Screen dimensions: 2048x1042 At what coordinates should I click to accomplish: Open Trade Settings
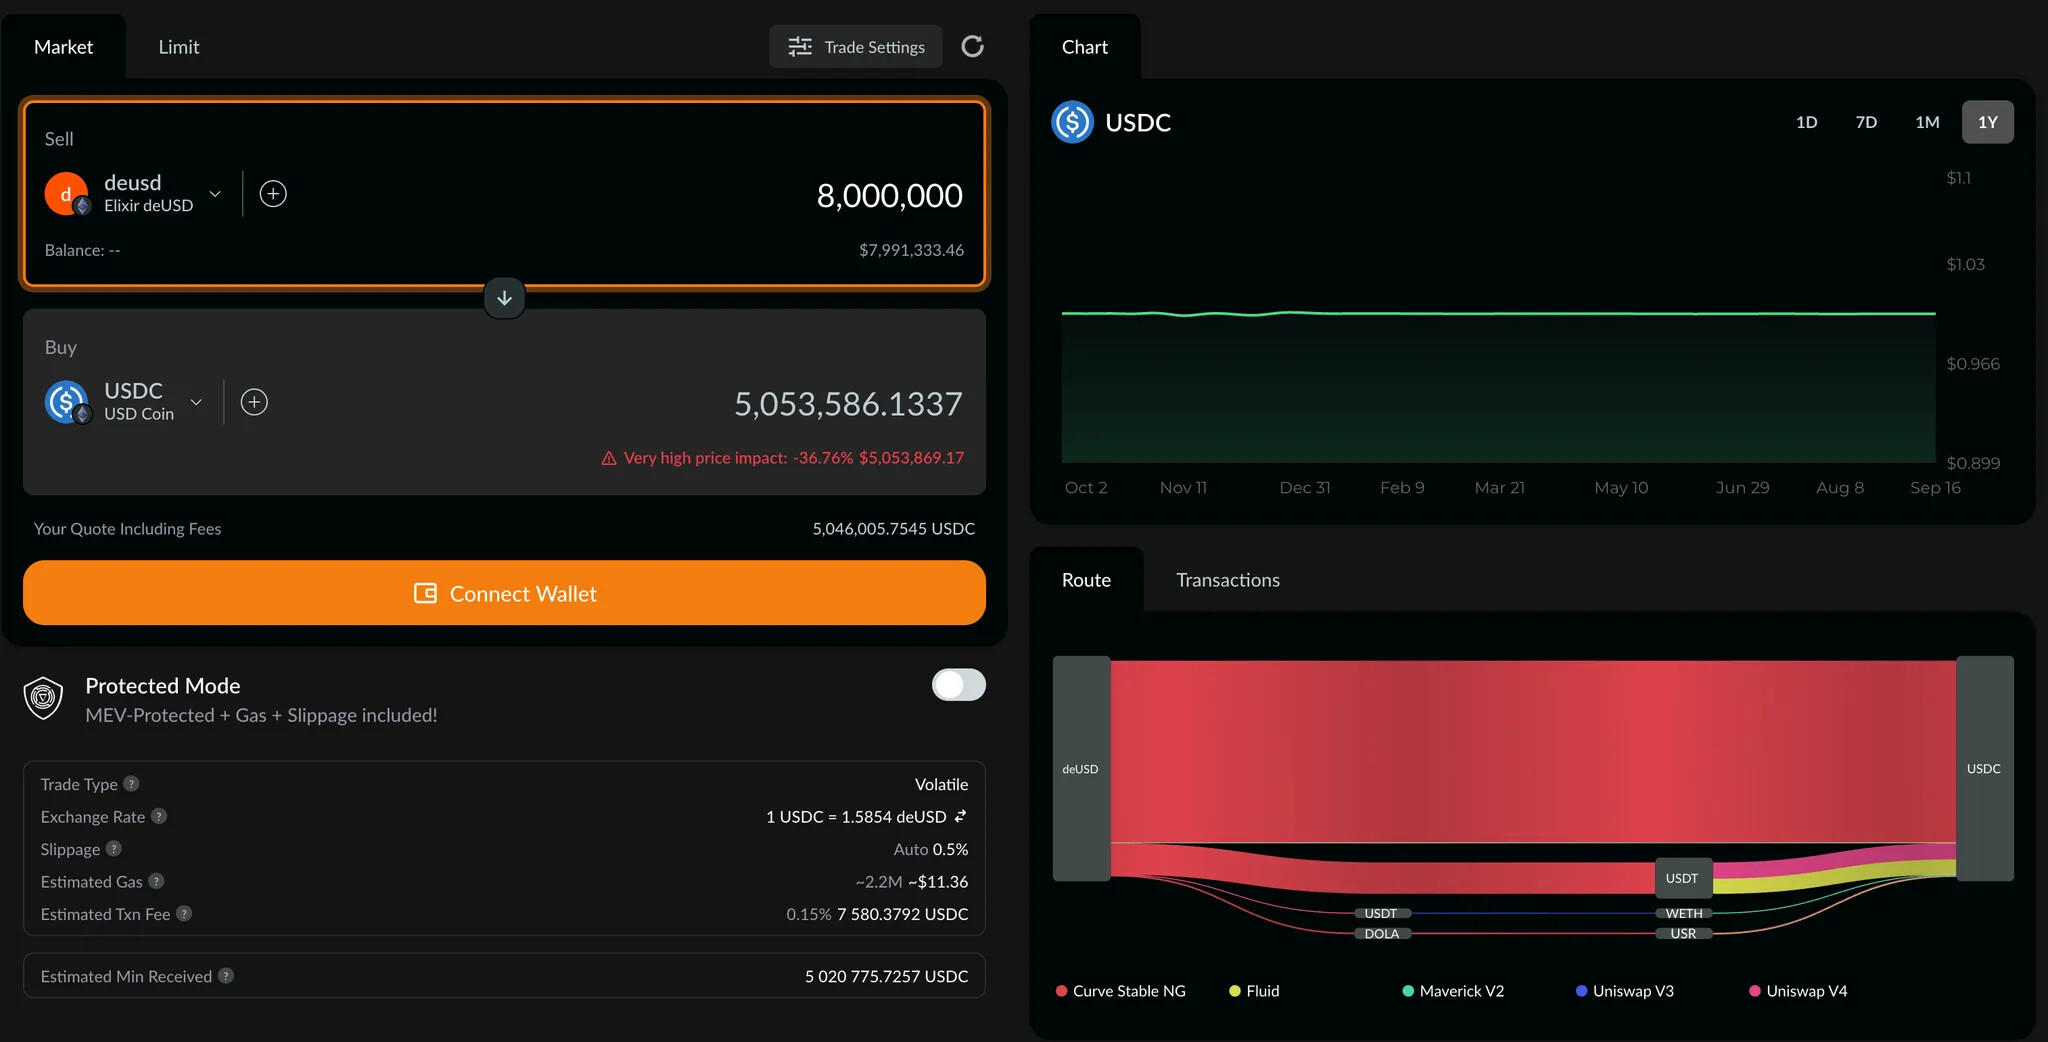pos(856,47)
